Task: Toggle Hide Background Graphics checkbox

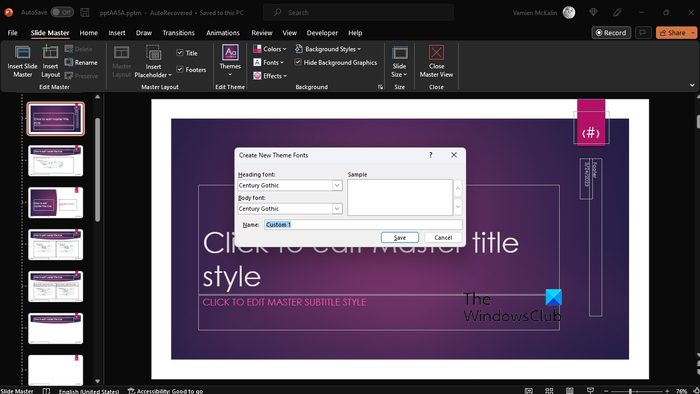Action: coord(298,62)
